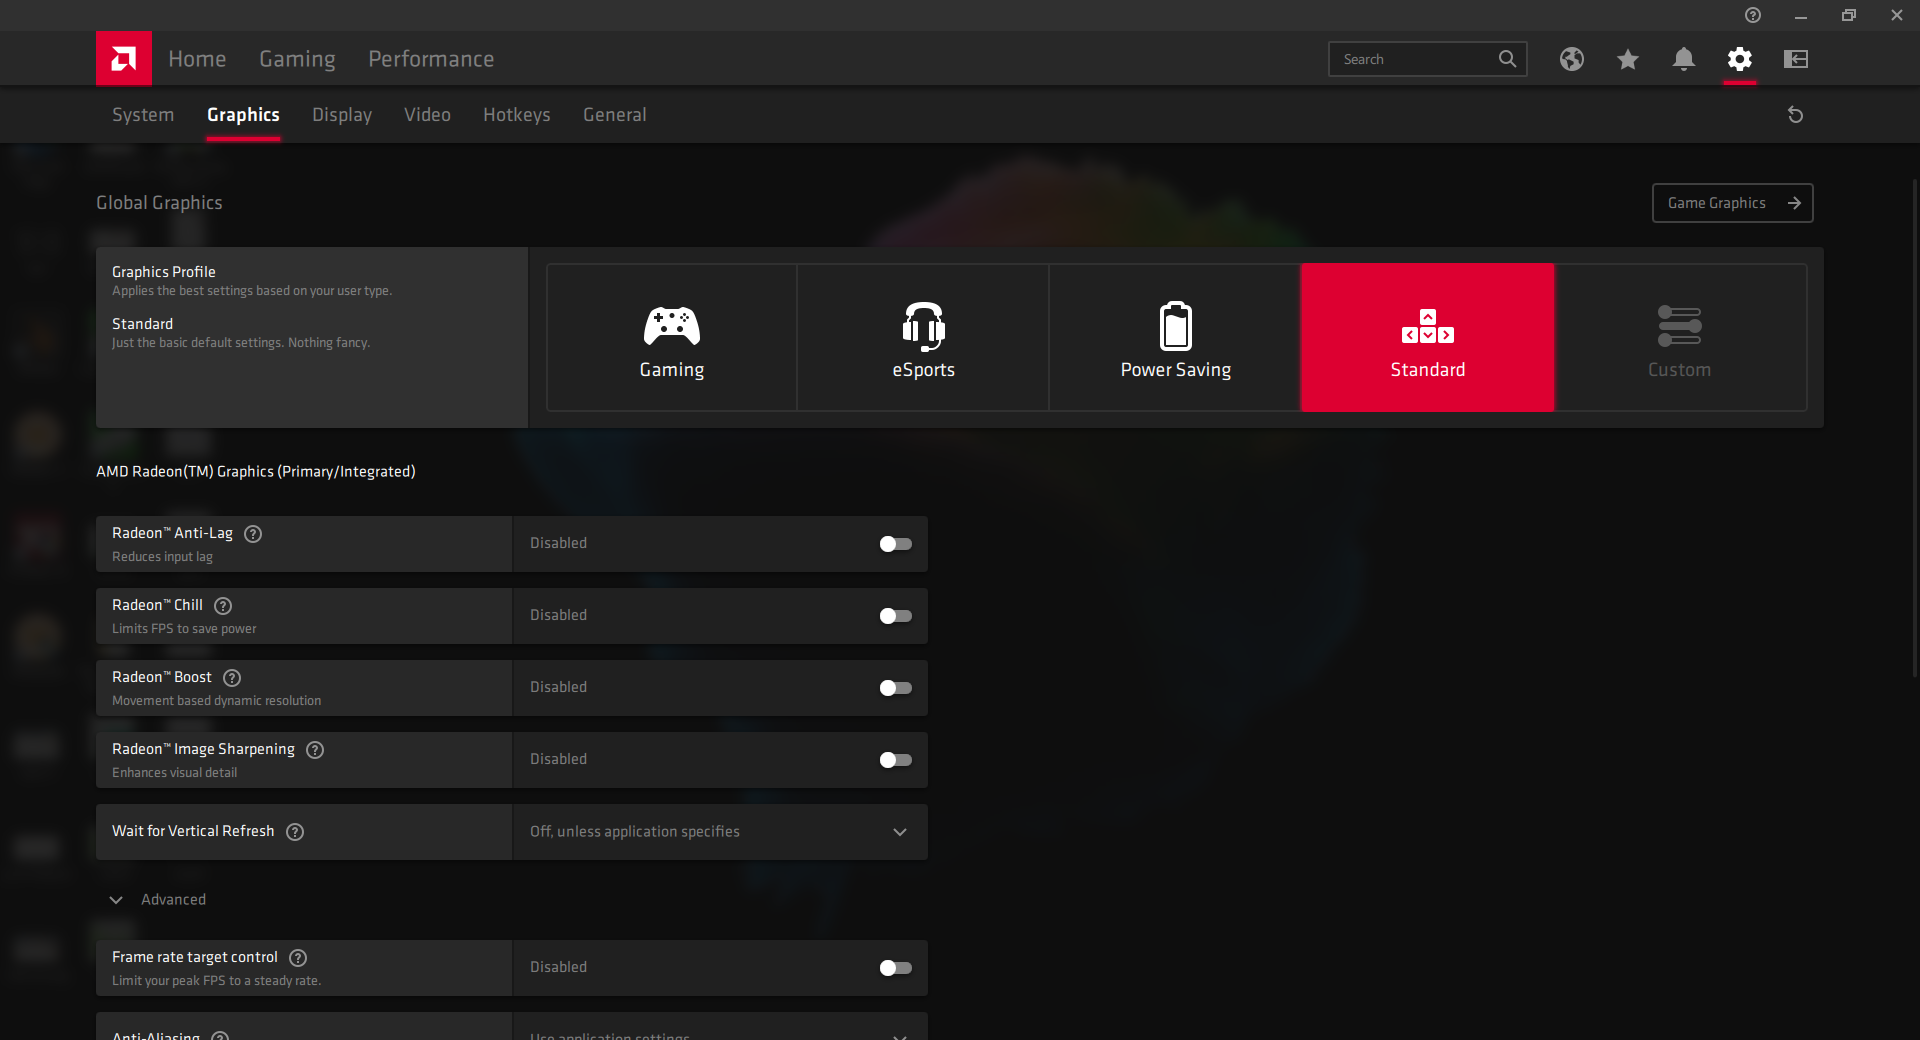Screen dimensions: 1920x1040
Task: Click "Reduces input lag" text
Action: click(162, 557)
